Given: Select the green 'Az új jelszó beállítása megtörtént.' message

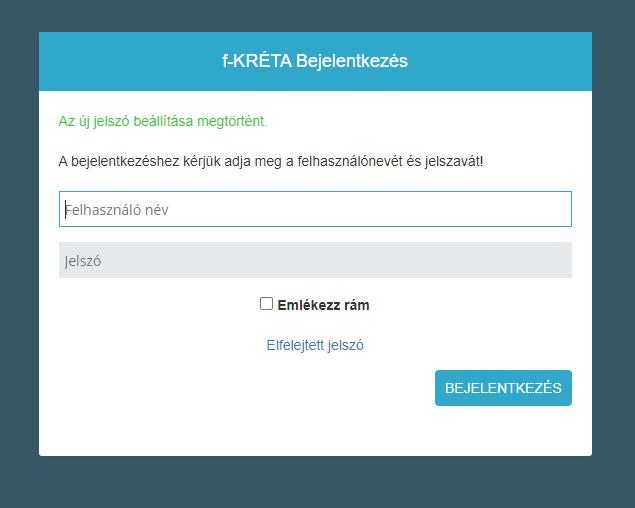Looking at the screenshot, I should [x=163, y=121].
